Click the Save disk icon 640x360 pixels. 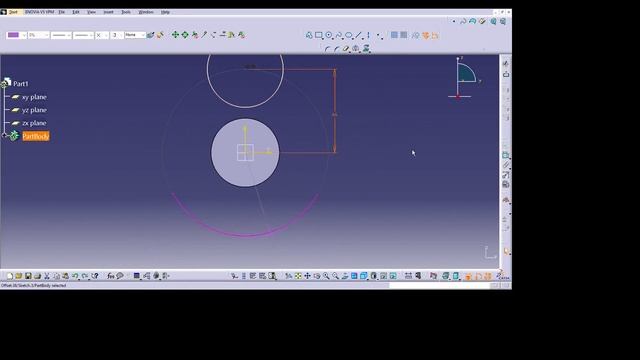tap(28, 276)
